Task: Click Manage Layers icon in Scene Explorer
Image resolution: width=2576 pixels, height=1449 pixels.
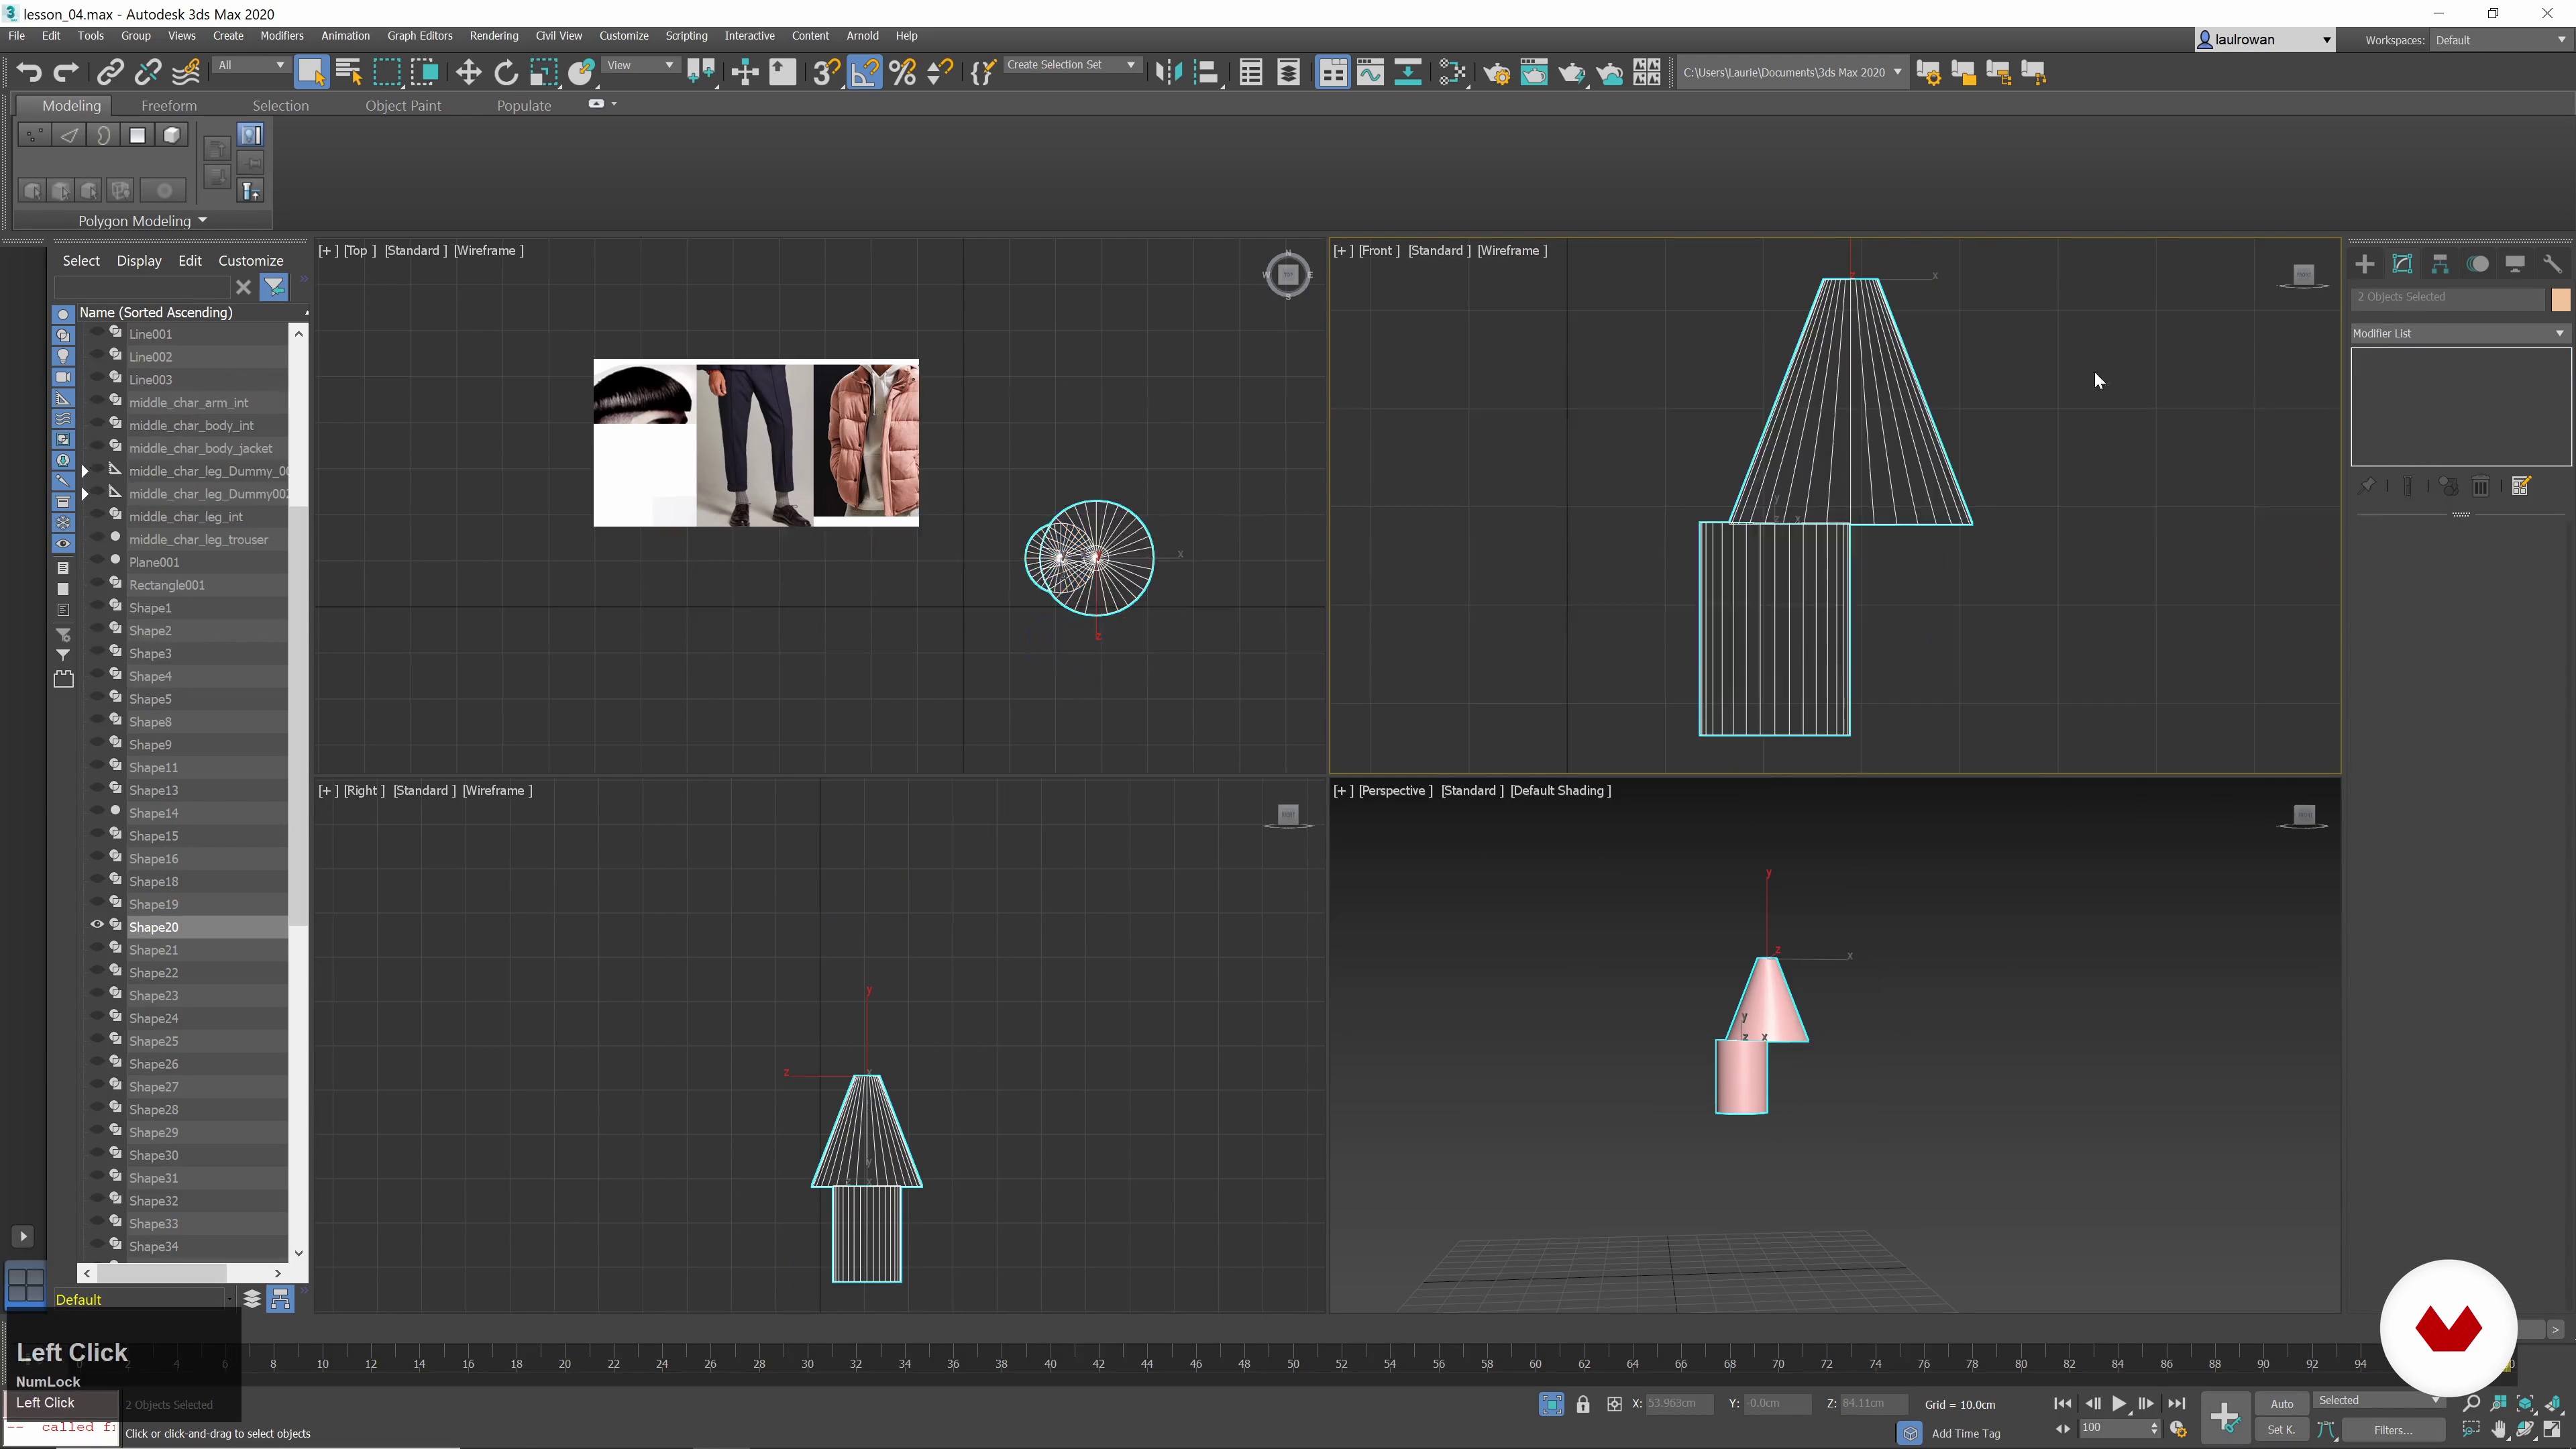Action: tap(252, 1299)
